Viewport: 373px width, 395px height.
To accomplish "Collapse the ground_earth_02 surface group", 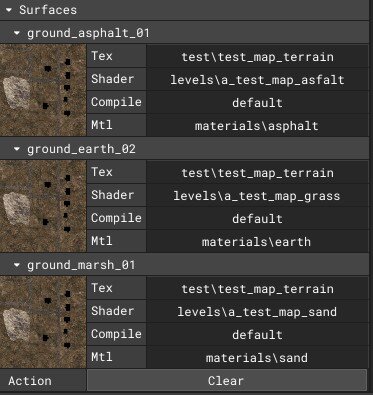I will tap(17, 149).
